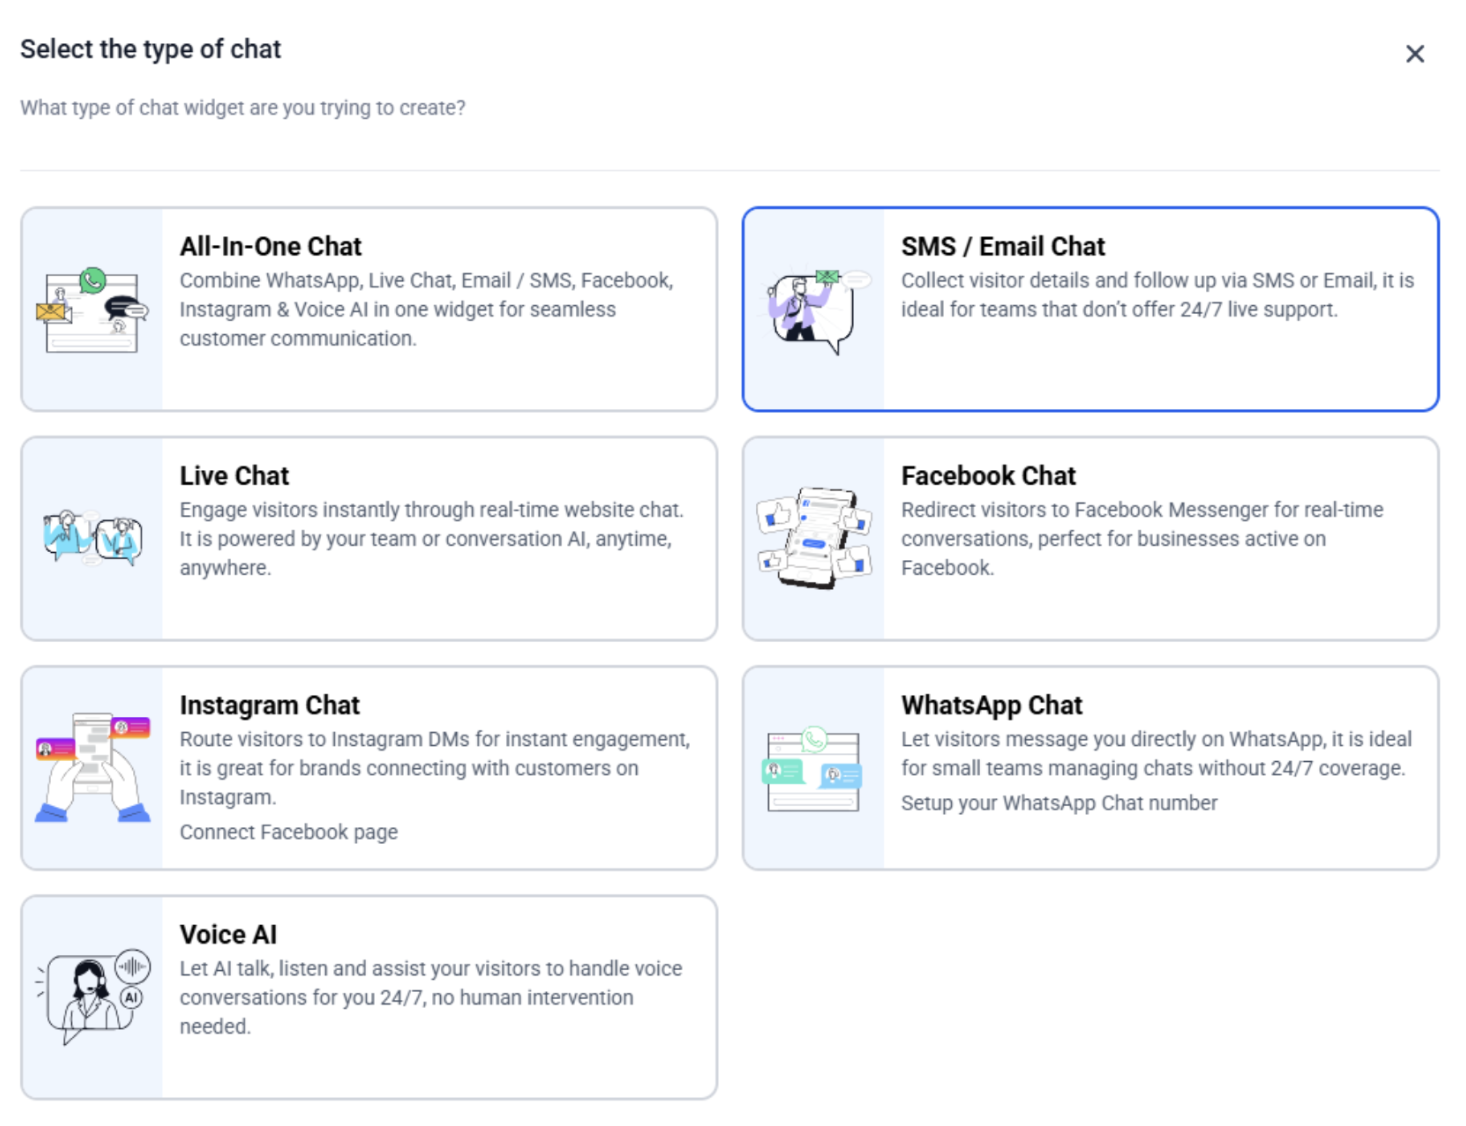Image resolution: width=1466 pixels, height=1126 pixels.
Task: Click the Facebook Chat description text
Action: (1140, 538)
